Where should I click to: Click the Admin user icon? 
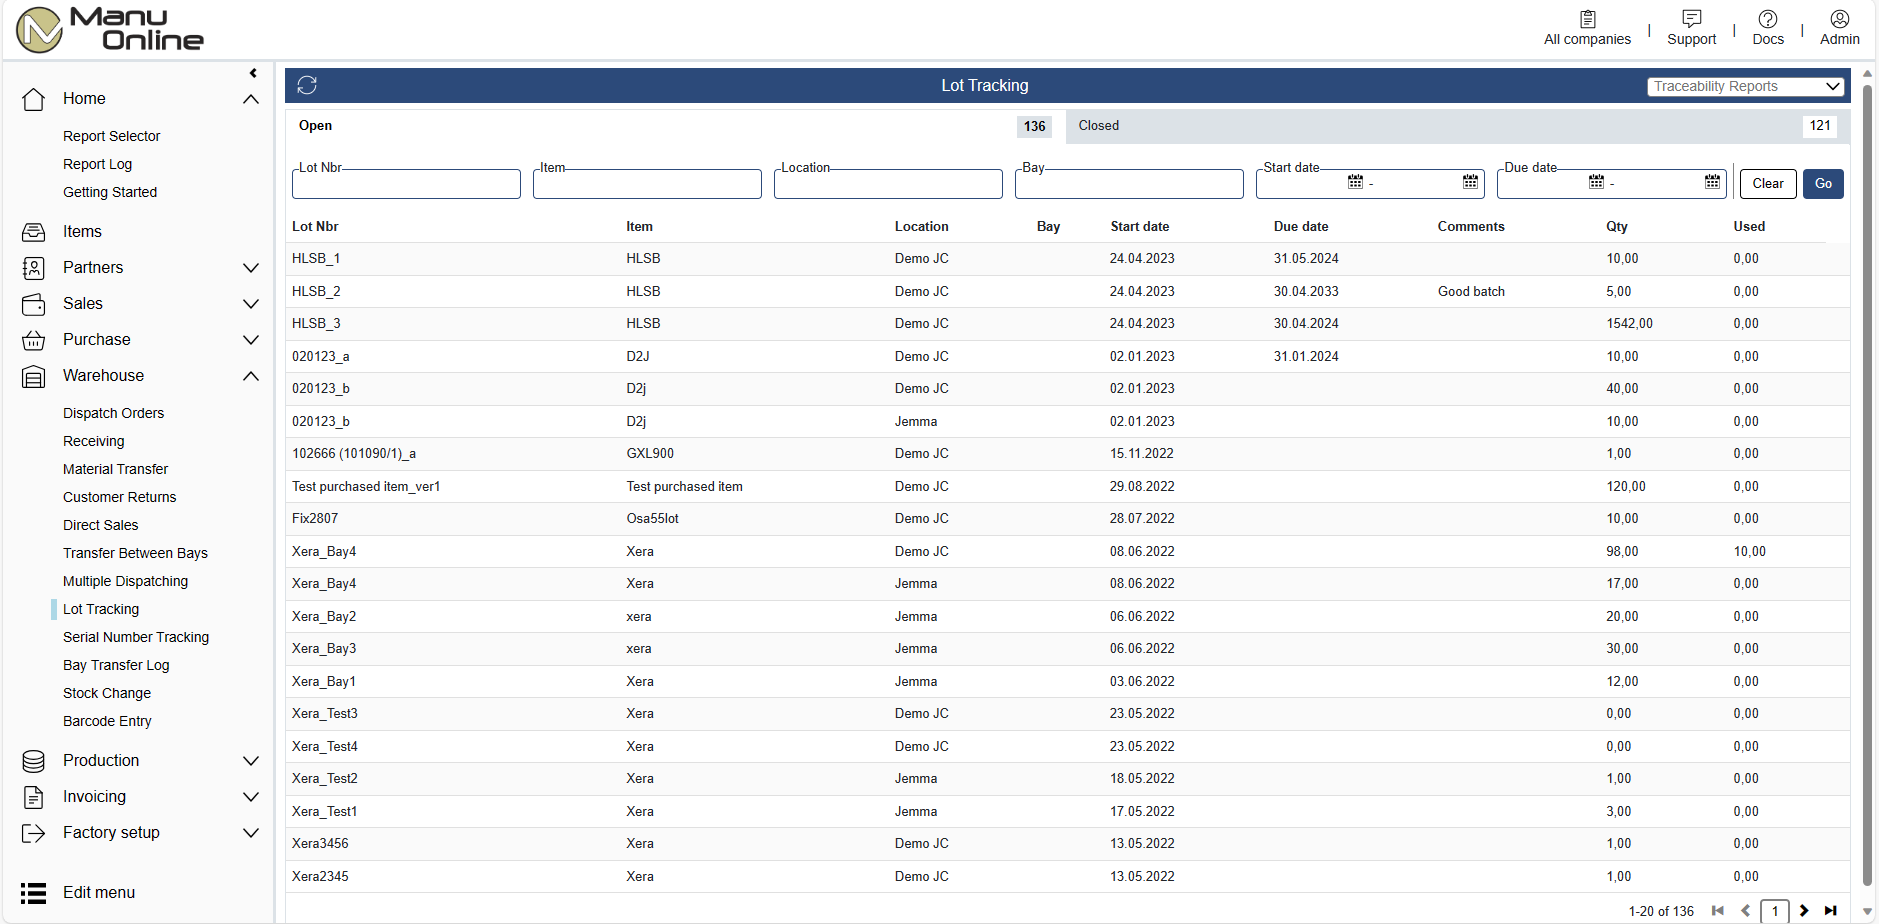[1839, 19]
